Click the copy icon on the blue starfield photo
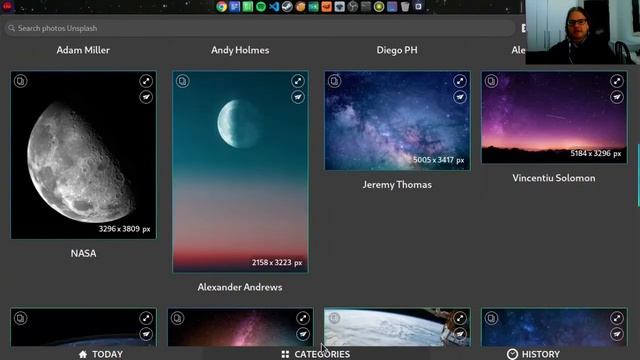Image resolution: width=640 pixels, height=360 pixels. (x=491, y=318)
